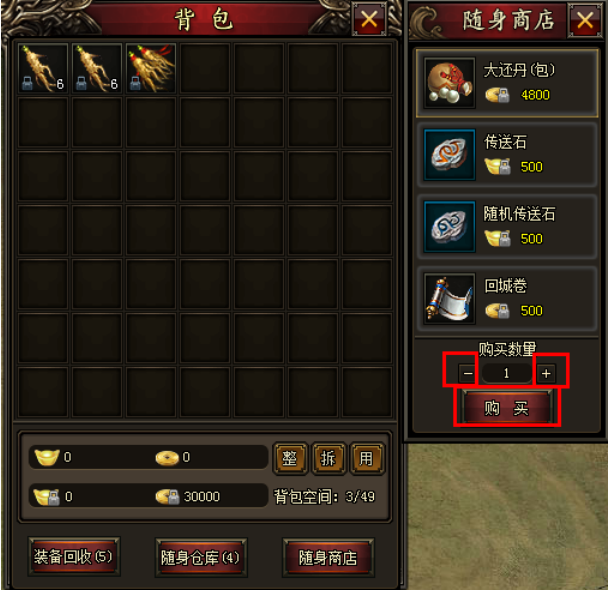This screenshot has width=609, height=591.
Task: Increase purchase quantity with plus button
Action: [x=546, y=374]
